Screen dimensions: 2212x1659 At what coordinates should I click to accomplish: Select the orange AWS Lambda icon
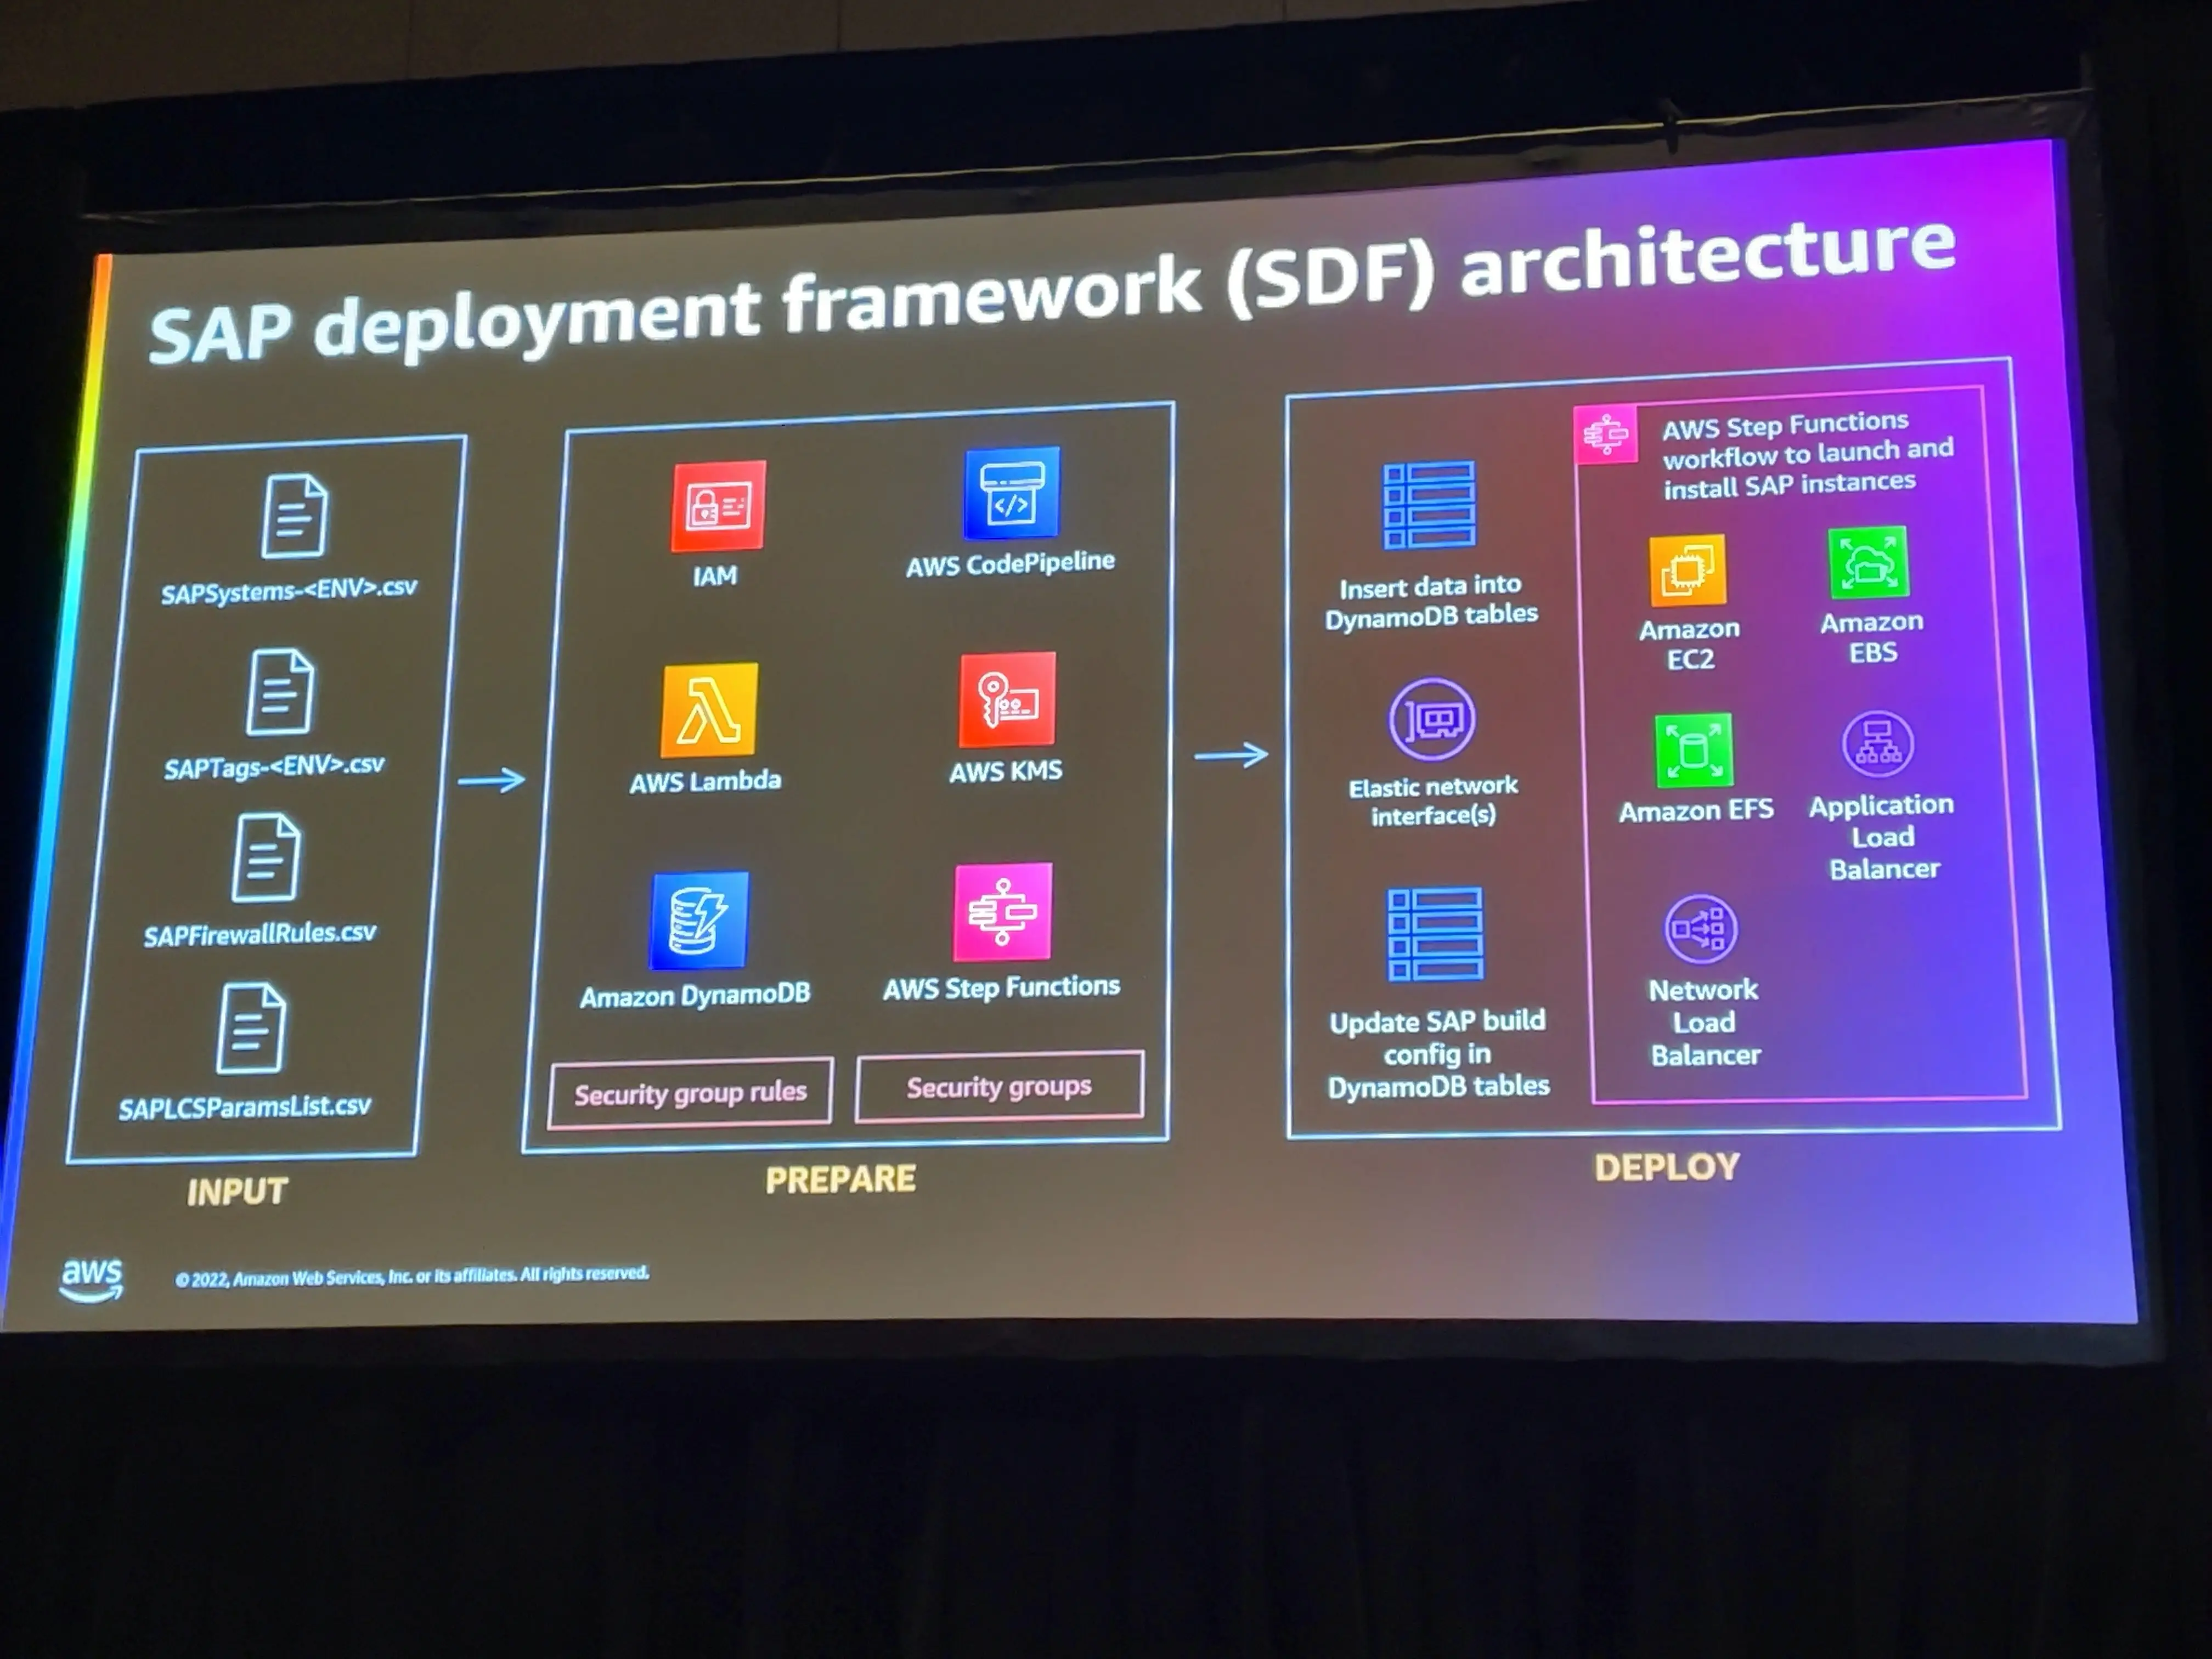point(709,710)
